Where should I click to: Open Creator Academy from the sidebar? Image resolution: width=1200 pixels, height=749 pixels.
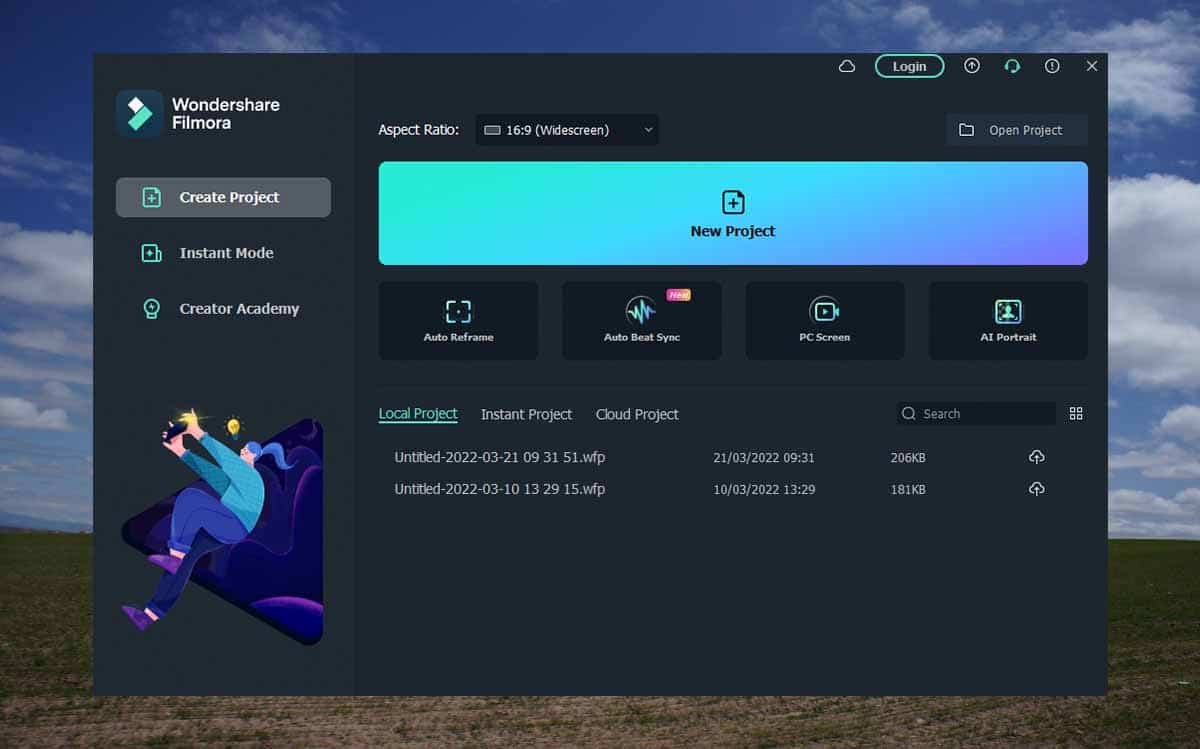222,308
